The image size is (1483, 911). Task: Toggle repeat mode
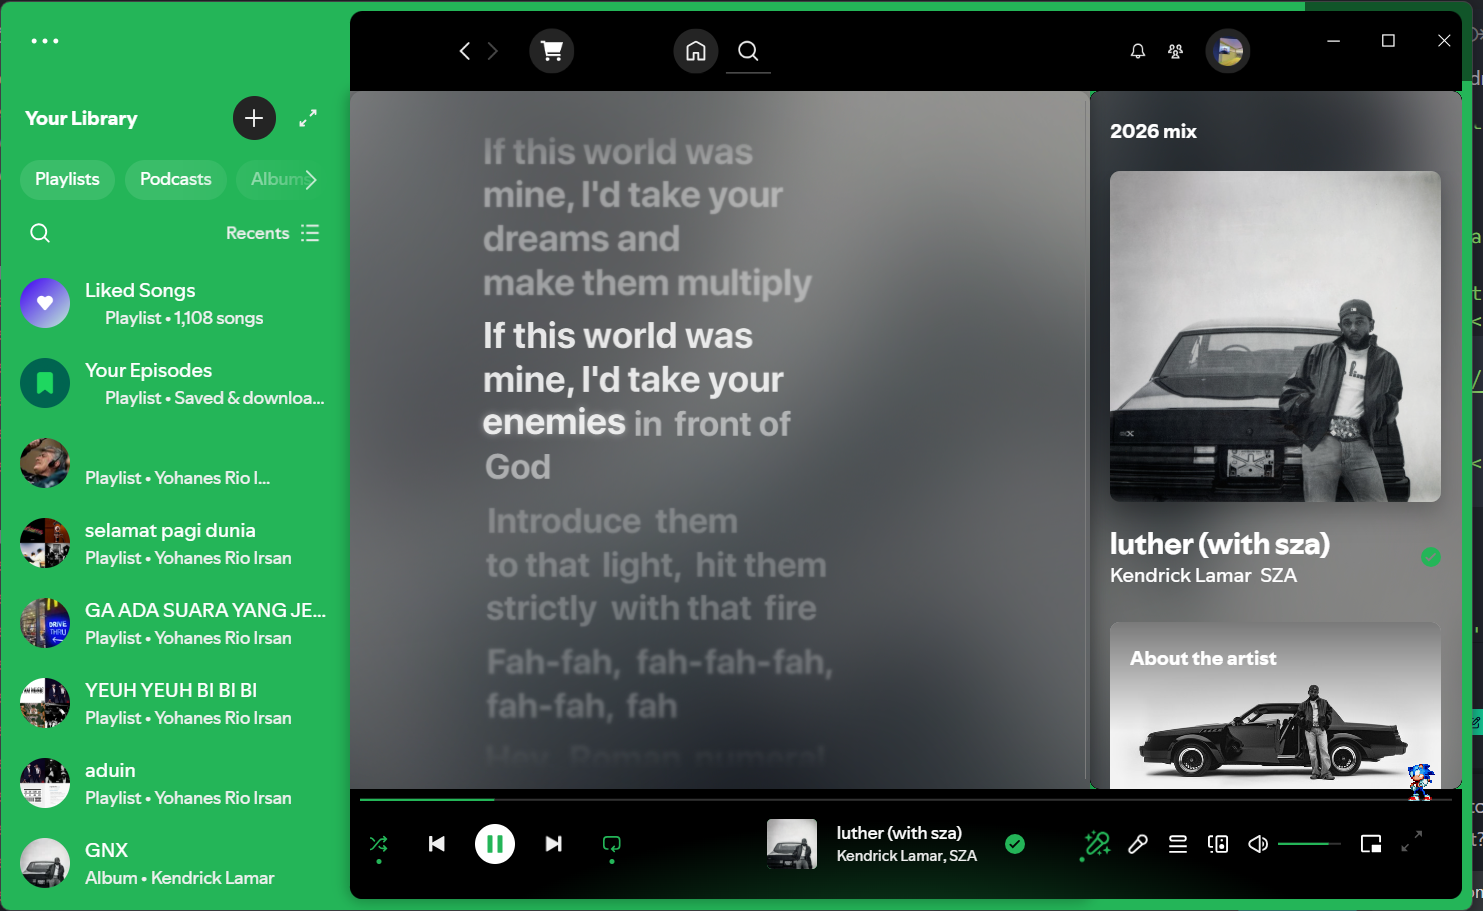[612, 844]
